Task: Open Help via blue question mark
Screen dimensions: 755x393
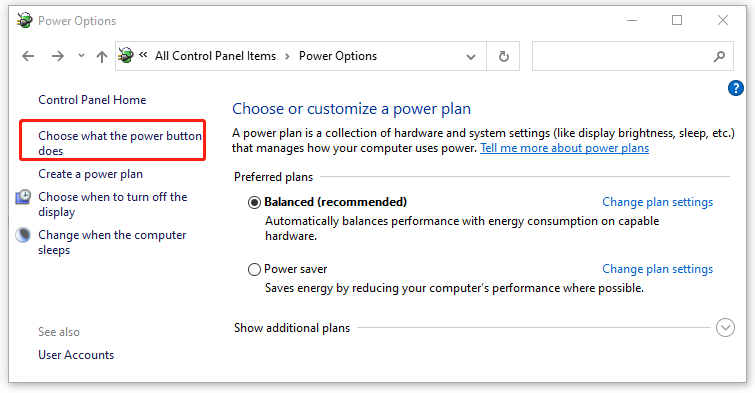Action: coord(735,88)
